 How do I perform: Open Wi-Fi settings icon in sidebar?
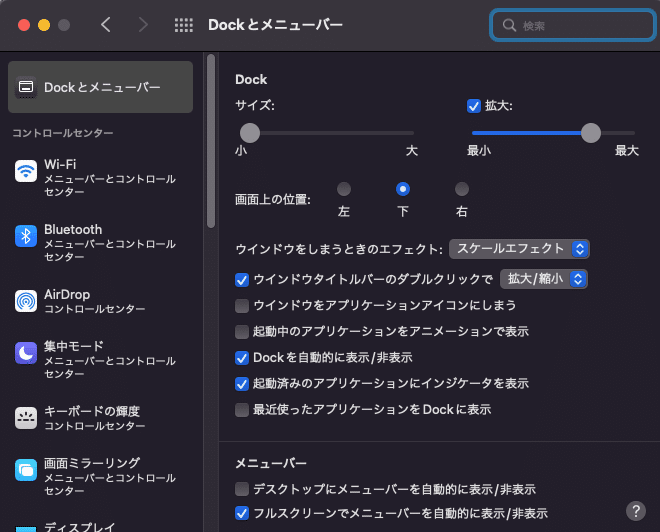click(x=26, y=171)
